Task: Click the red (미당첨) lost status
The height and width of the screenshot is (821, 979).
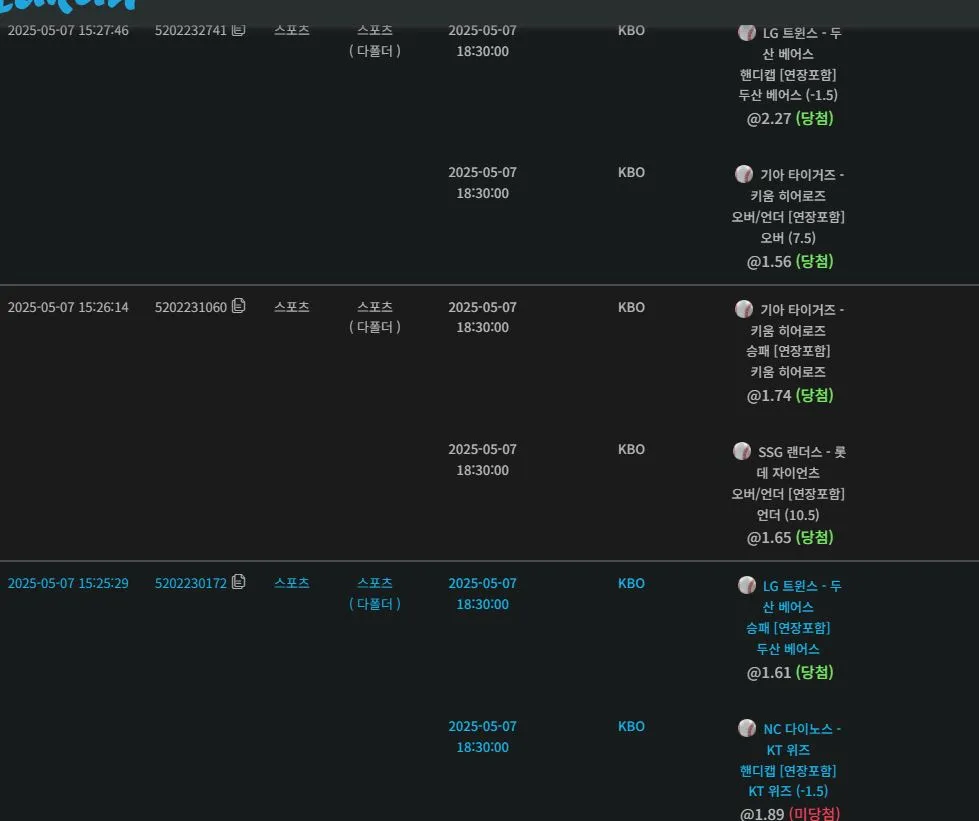Action: (814, 814)
